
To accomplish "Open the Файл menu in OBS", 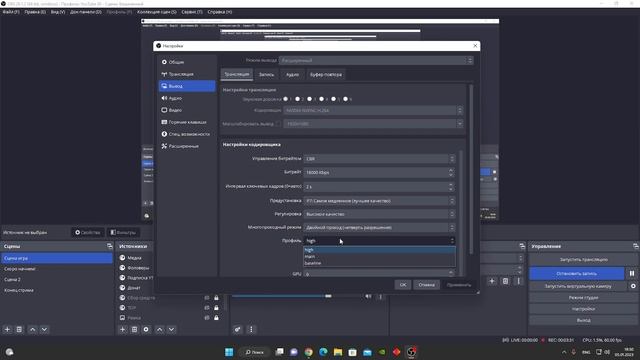I will point(11,12).
